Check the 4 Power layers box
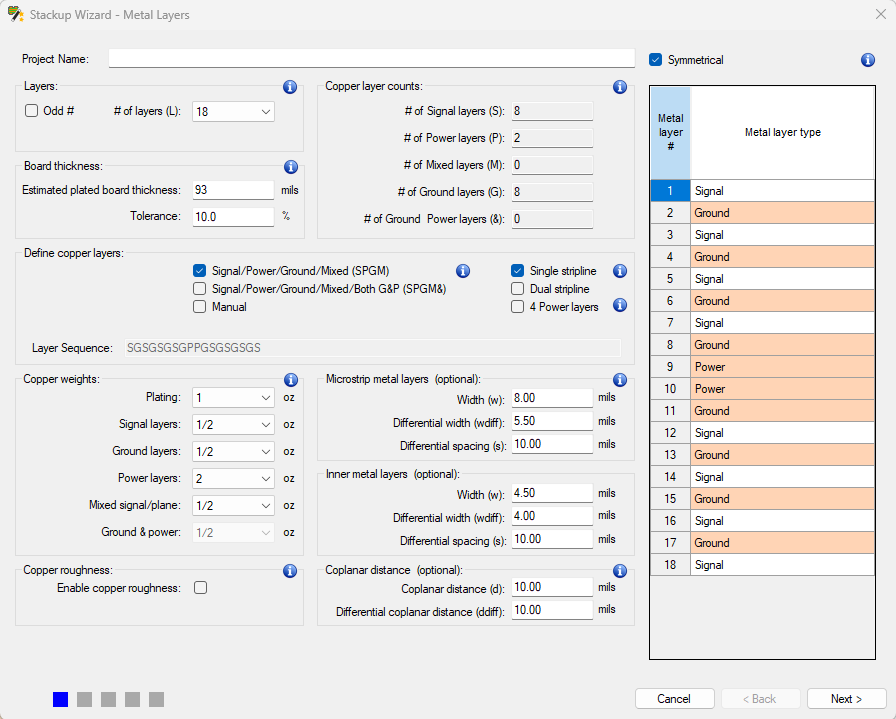The height and width of the screenshot is (719, 896). (x=517, y=307)
